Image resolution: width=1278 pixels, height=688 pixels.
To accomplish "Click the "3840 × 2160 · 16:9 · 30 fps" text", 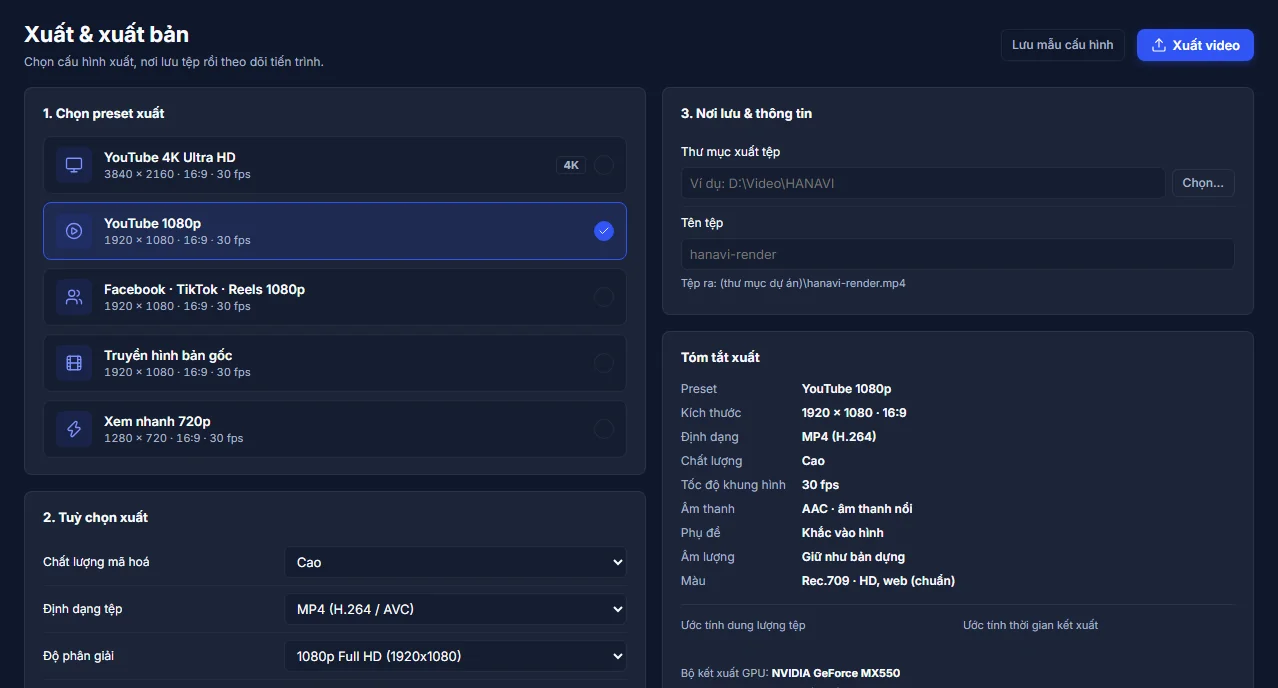I will point(177,174).
